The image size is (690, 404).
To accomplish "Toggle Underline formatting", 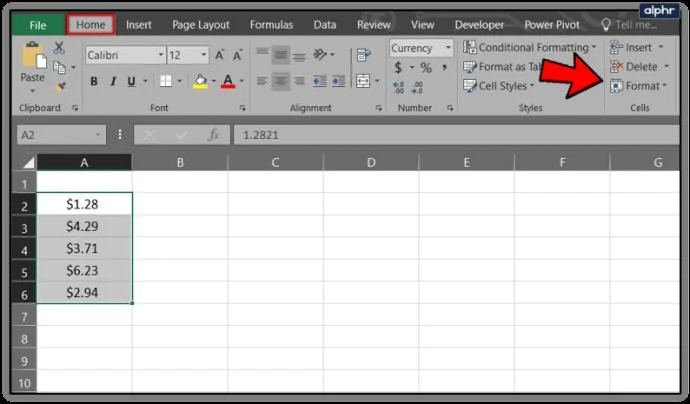I will [x=131, y=81].
